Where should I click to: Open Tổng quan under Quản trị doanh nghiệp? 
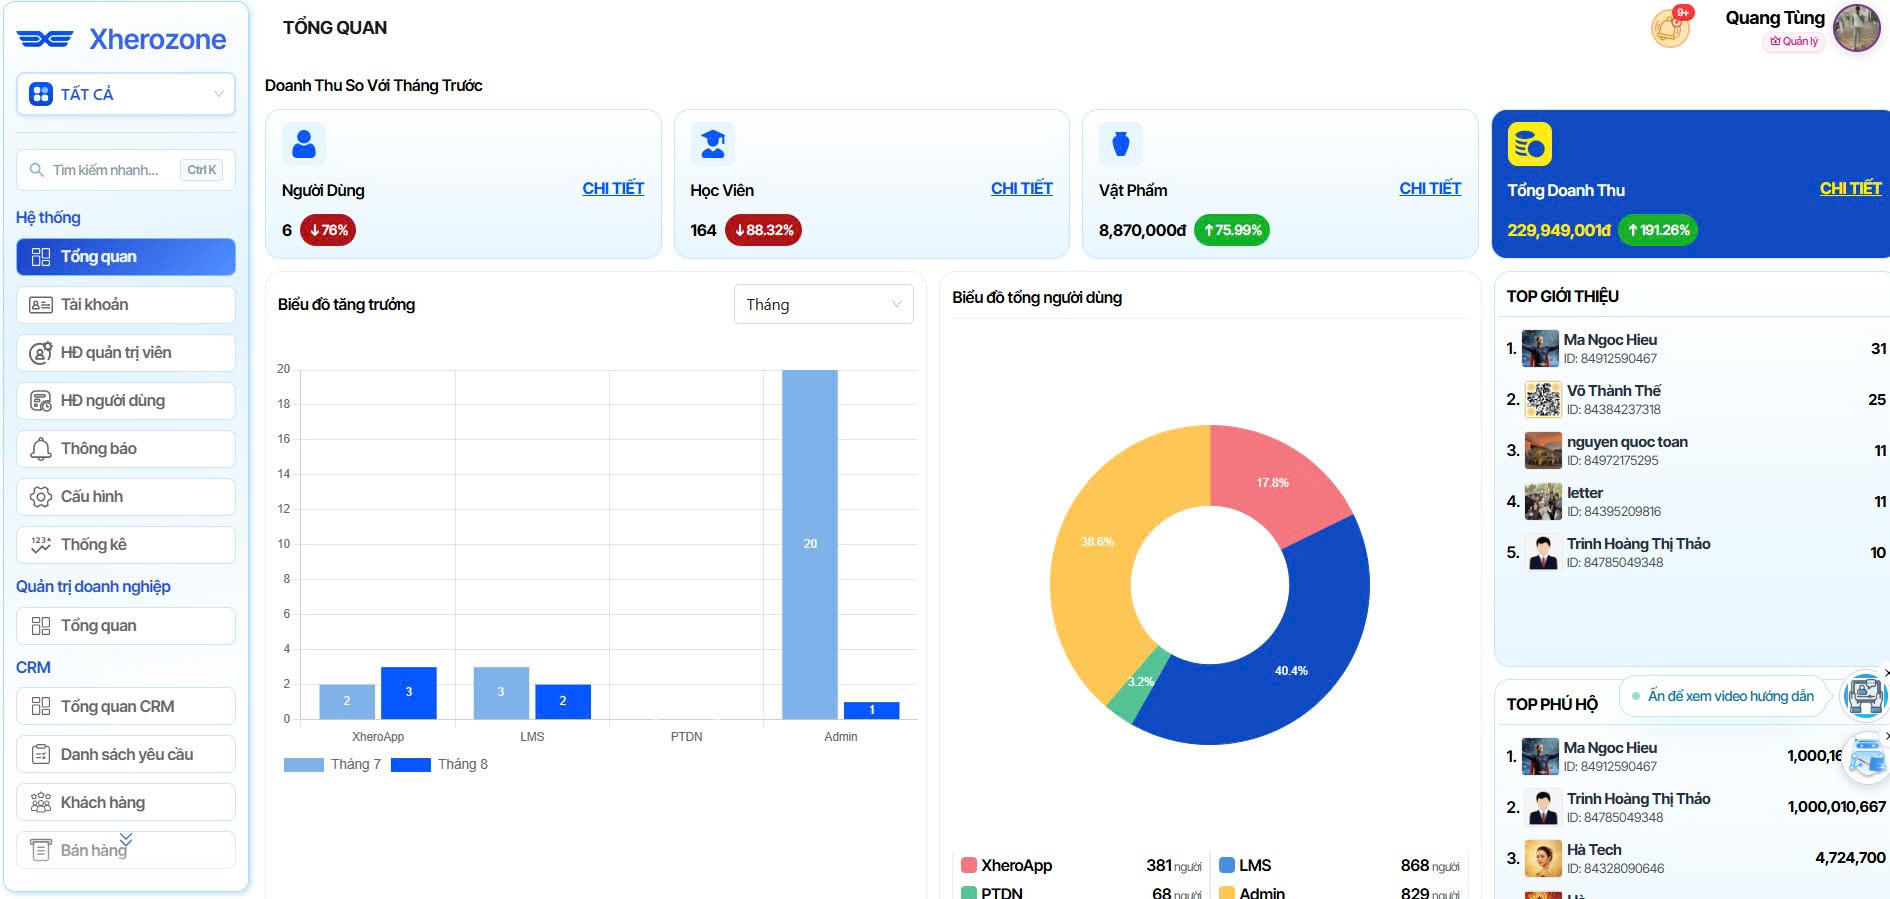click(x=126, y=626)
